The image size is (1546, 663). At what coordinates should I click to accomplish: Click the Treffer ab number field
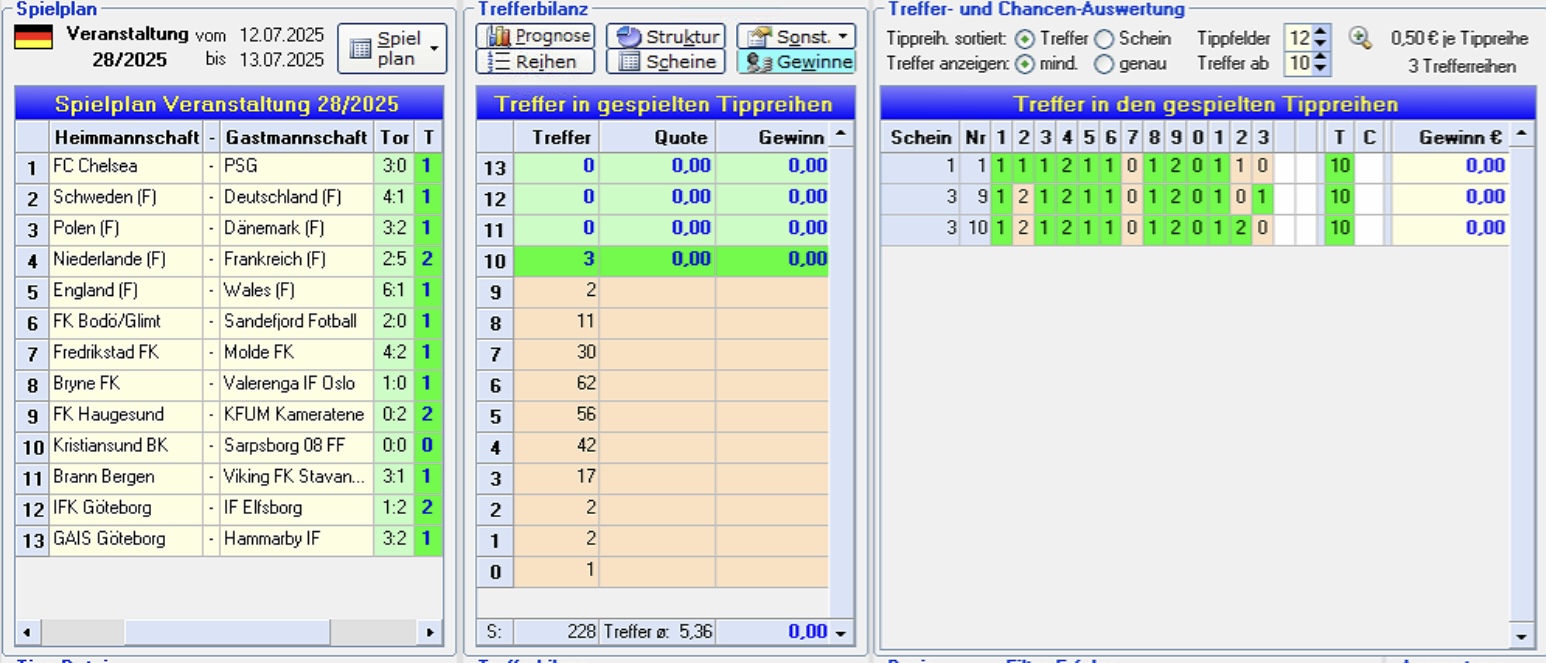coord(1299,64)
